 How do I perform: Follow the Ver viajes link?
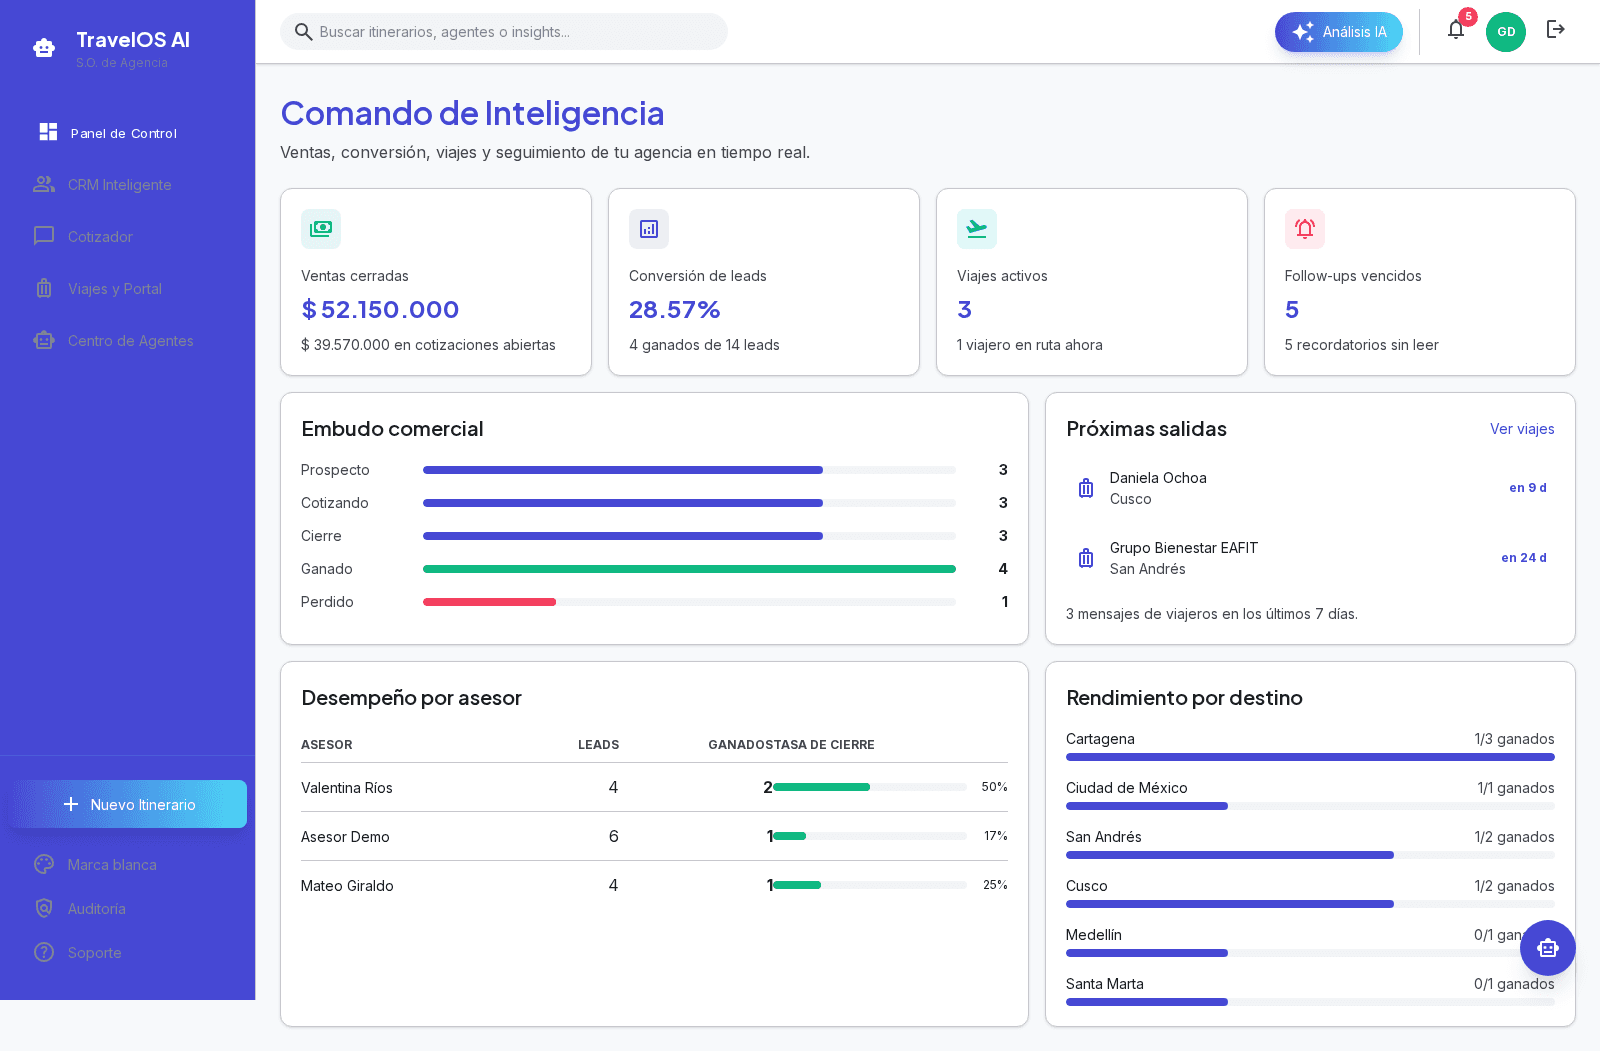[x=1522, y=429]
